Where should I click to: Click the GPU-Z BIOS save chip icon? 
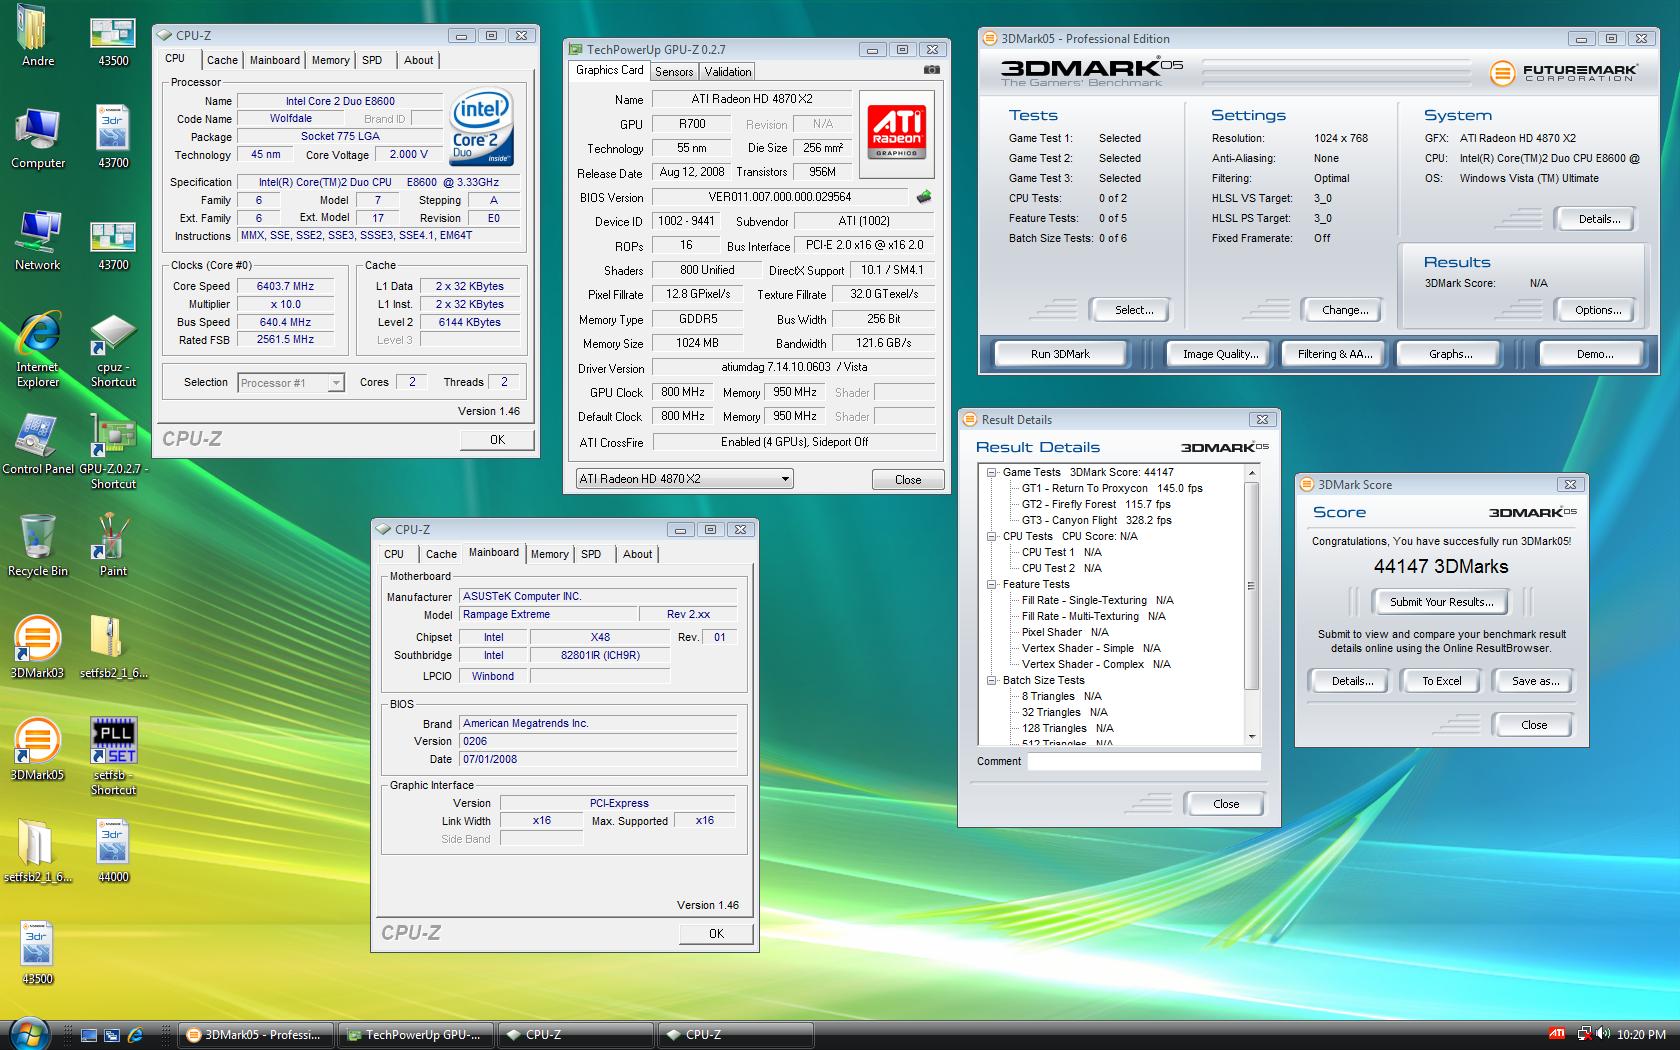924,197
